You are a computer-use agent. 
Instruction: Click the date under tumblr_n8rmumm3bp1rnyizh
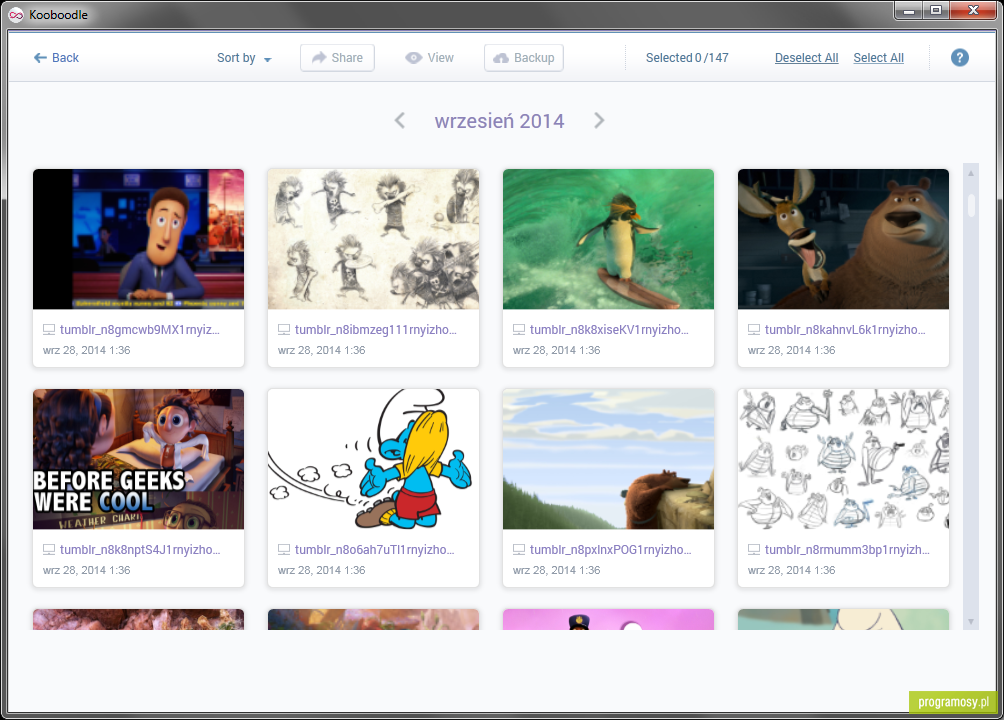click(x=791, y=570)
